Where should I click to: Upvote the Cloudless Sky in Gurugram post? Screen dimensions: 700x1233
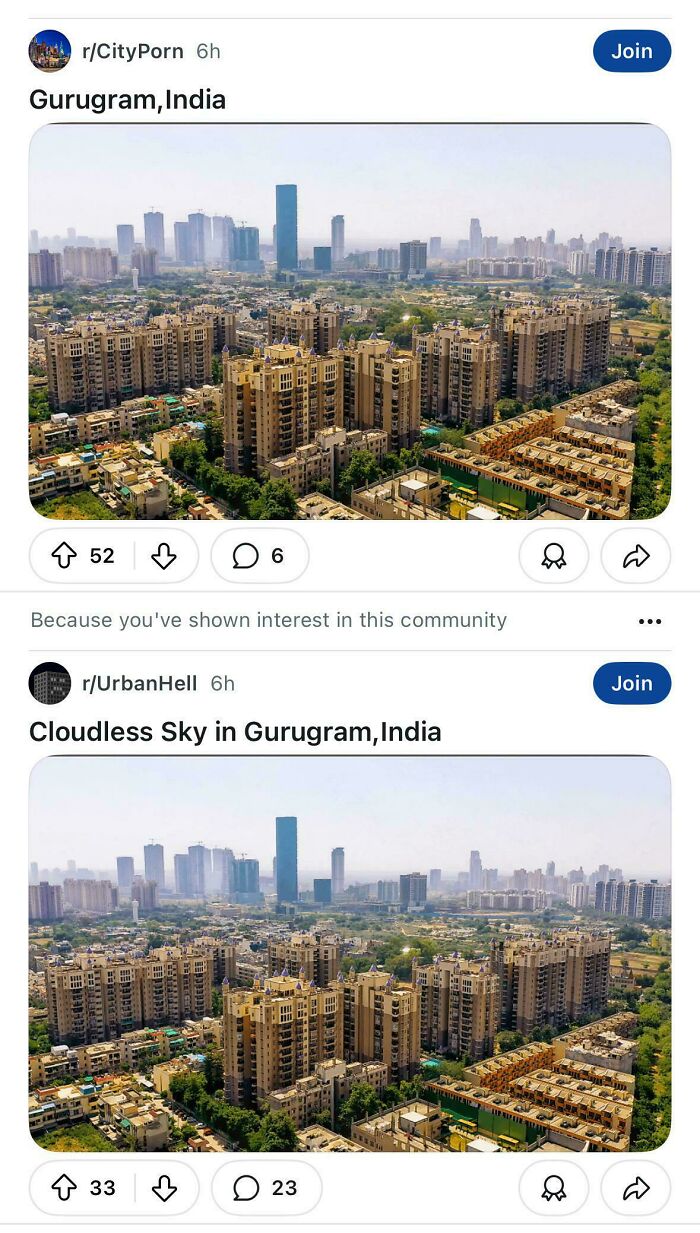pyautogui.click(x=64, y=1188)
